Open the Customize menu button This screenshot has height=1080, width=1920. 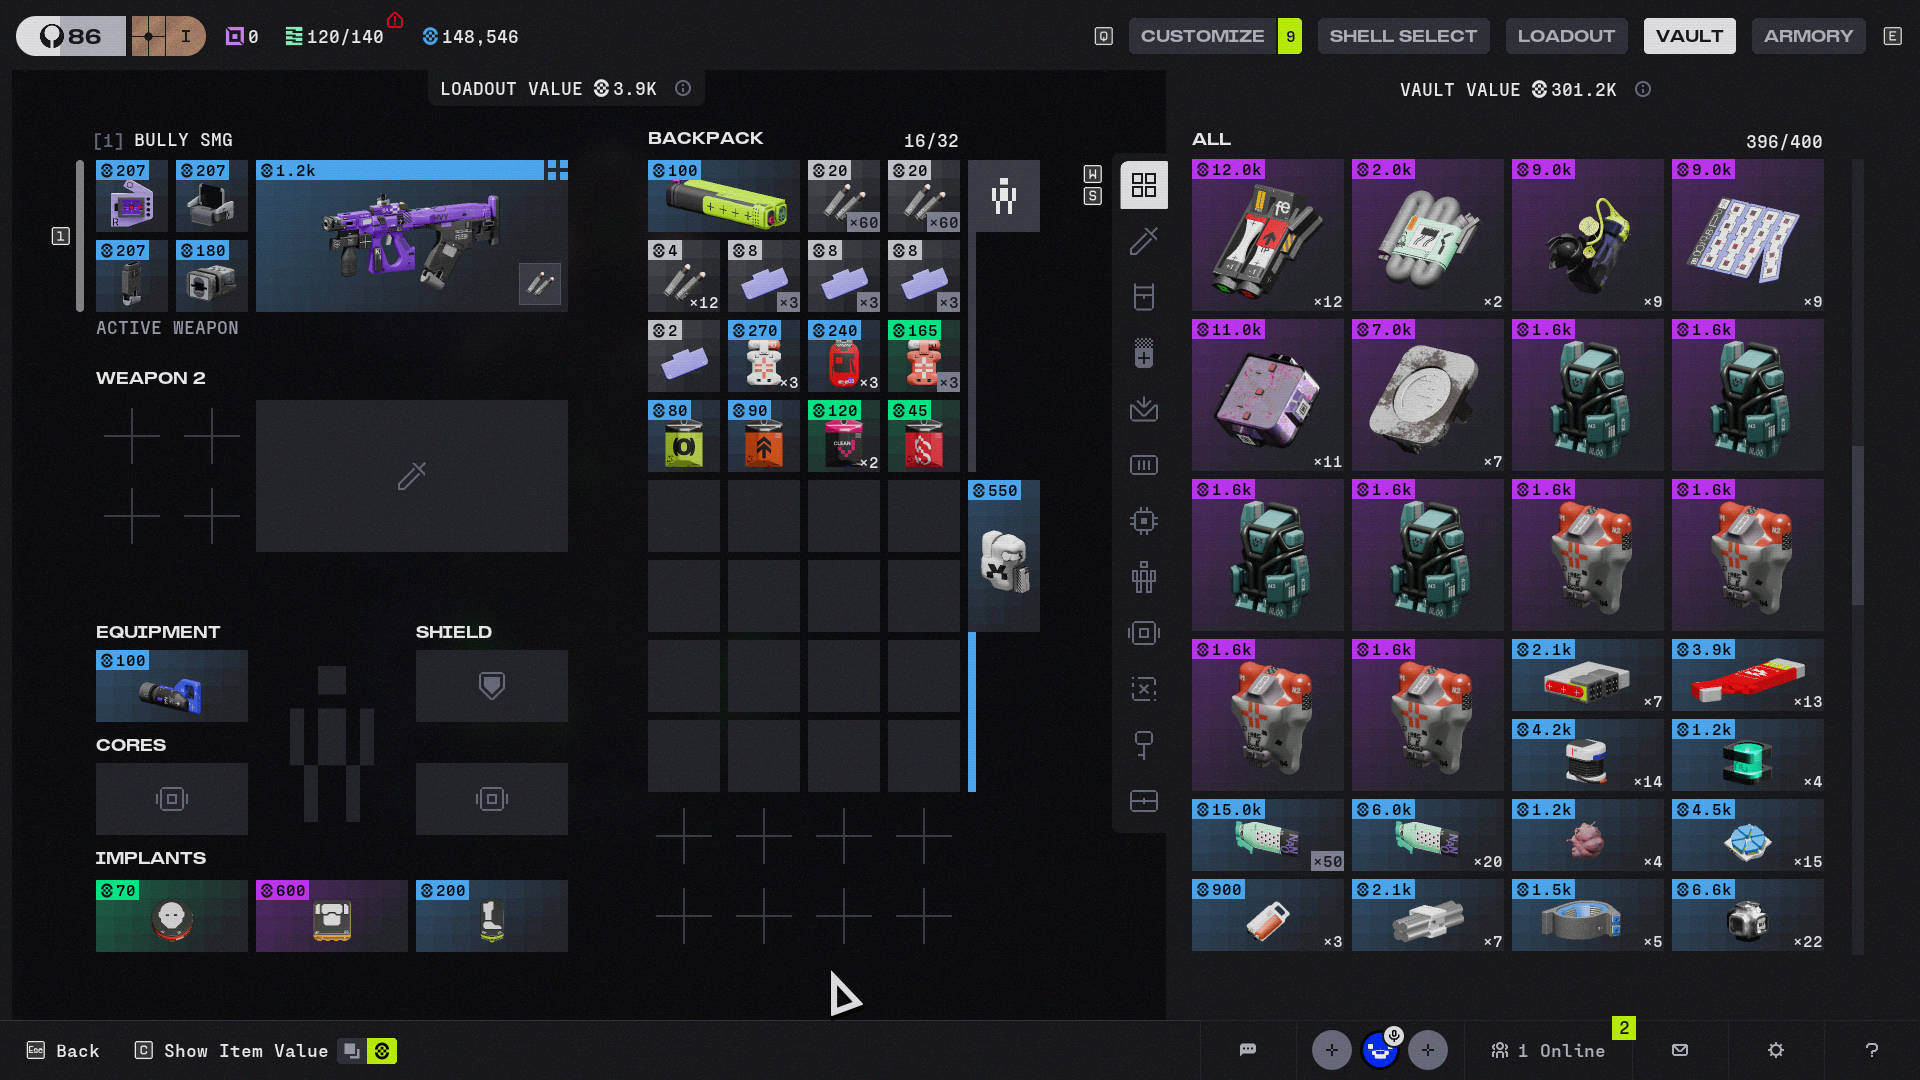[1203, 36]
